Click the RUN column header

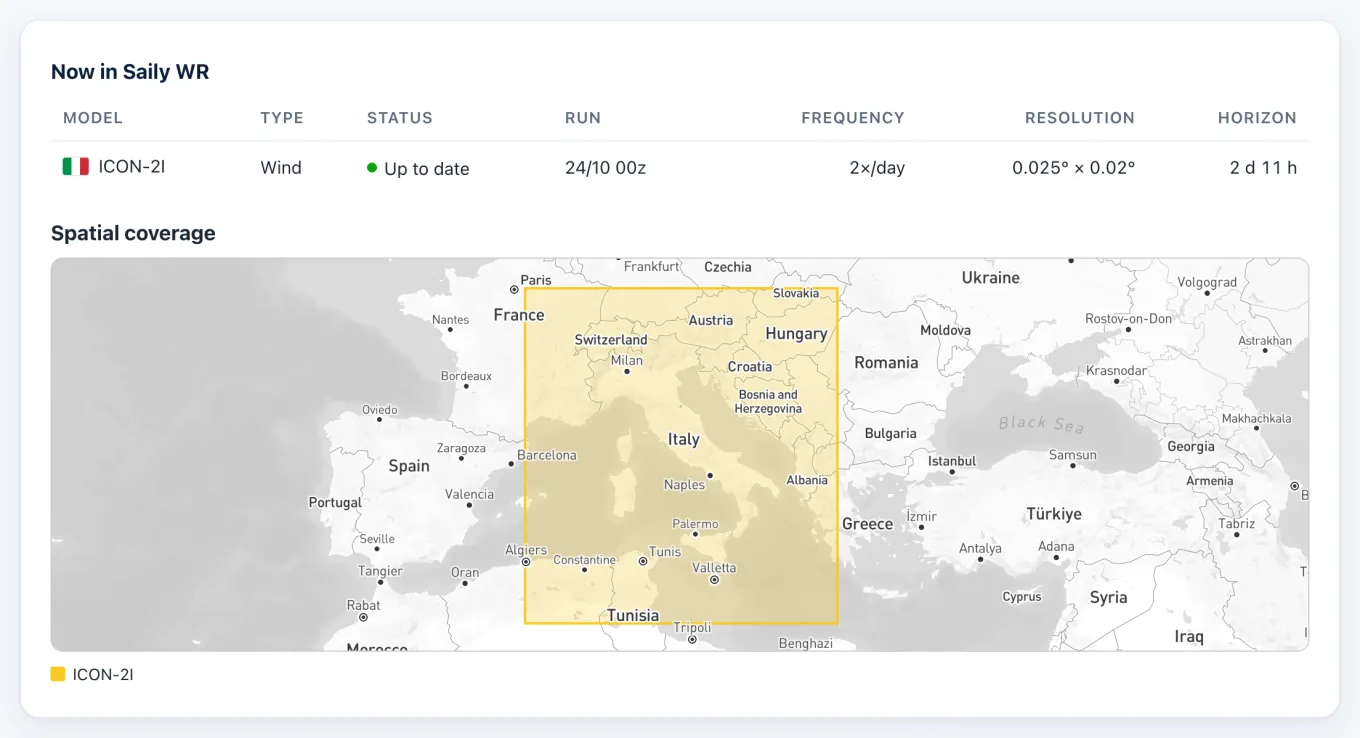pos(583,118)
